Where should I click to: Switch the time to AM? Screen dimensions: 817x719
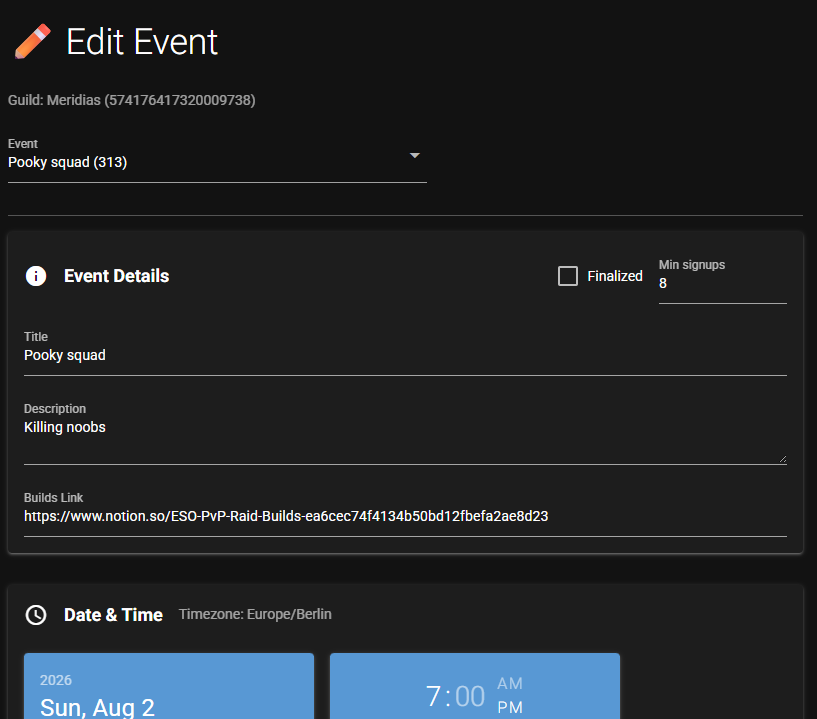[510, 683]
